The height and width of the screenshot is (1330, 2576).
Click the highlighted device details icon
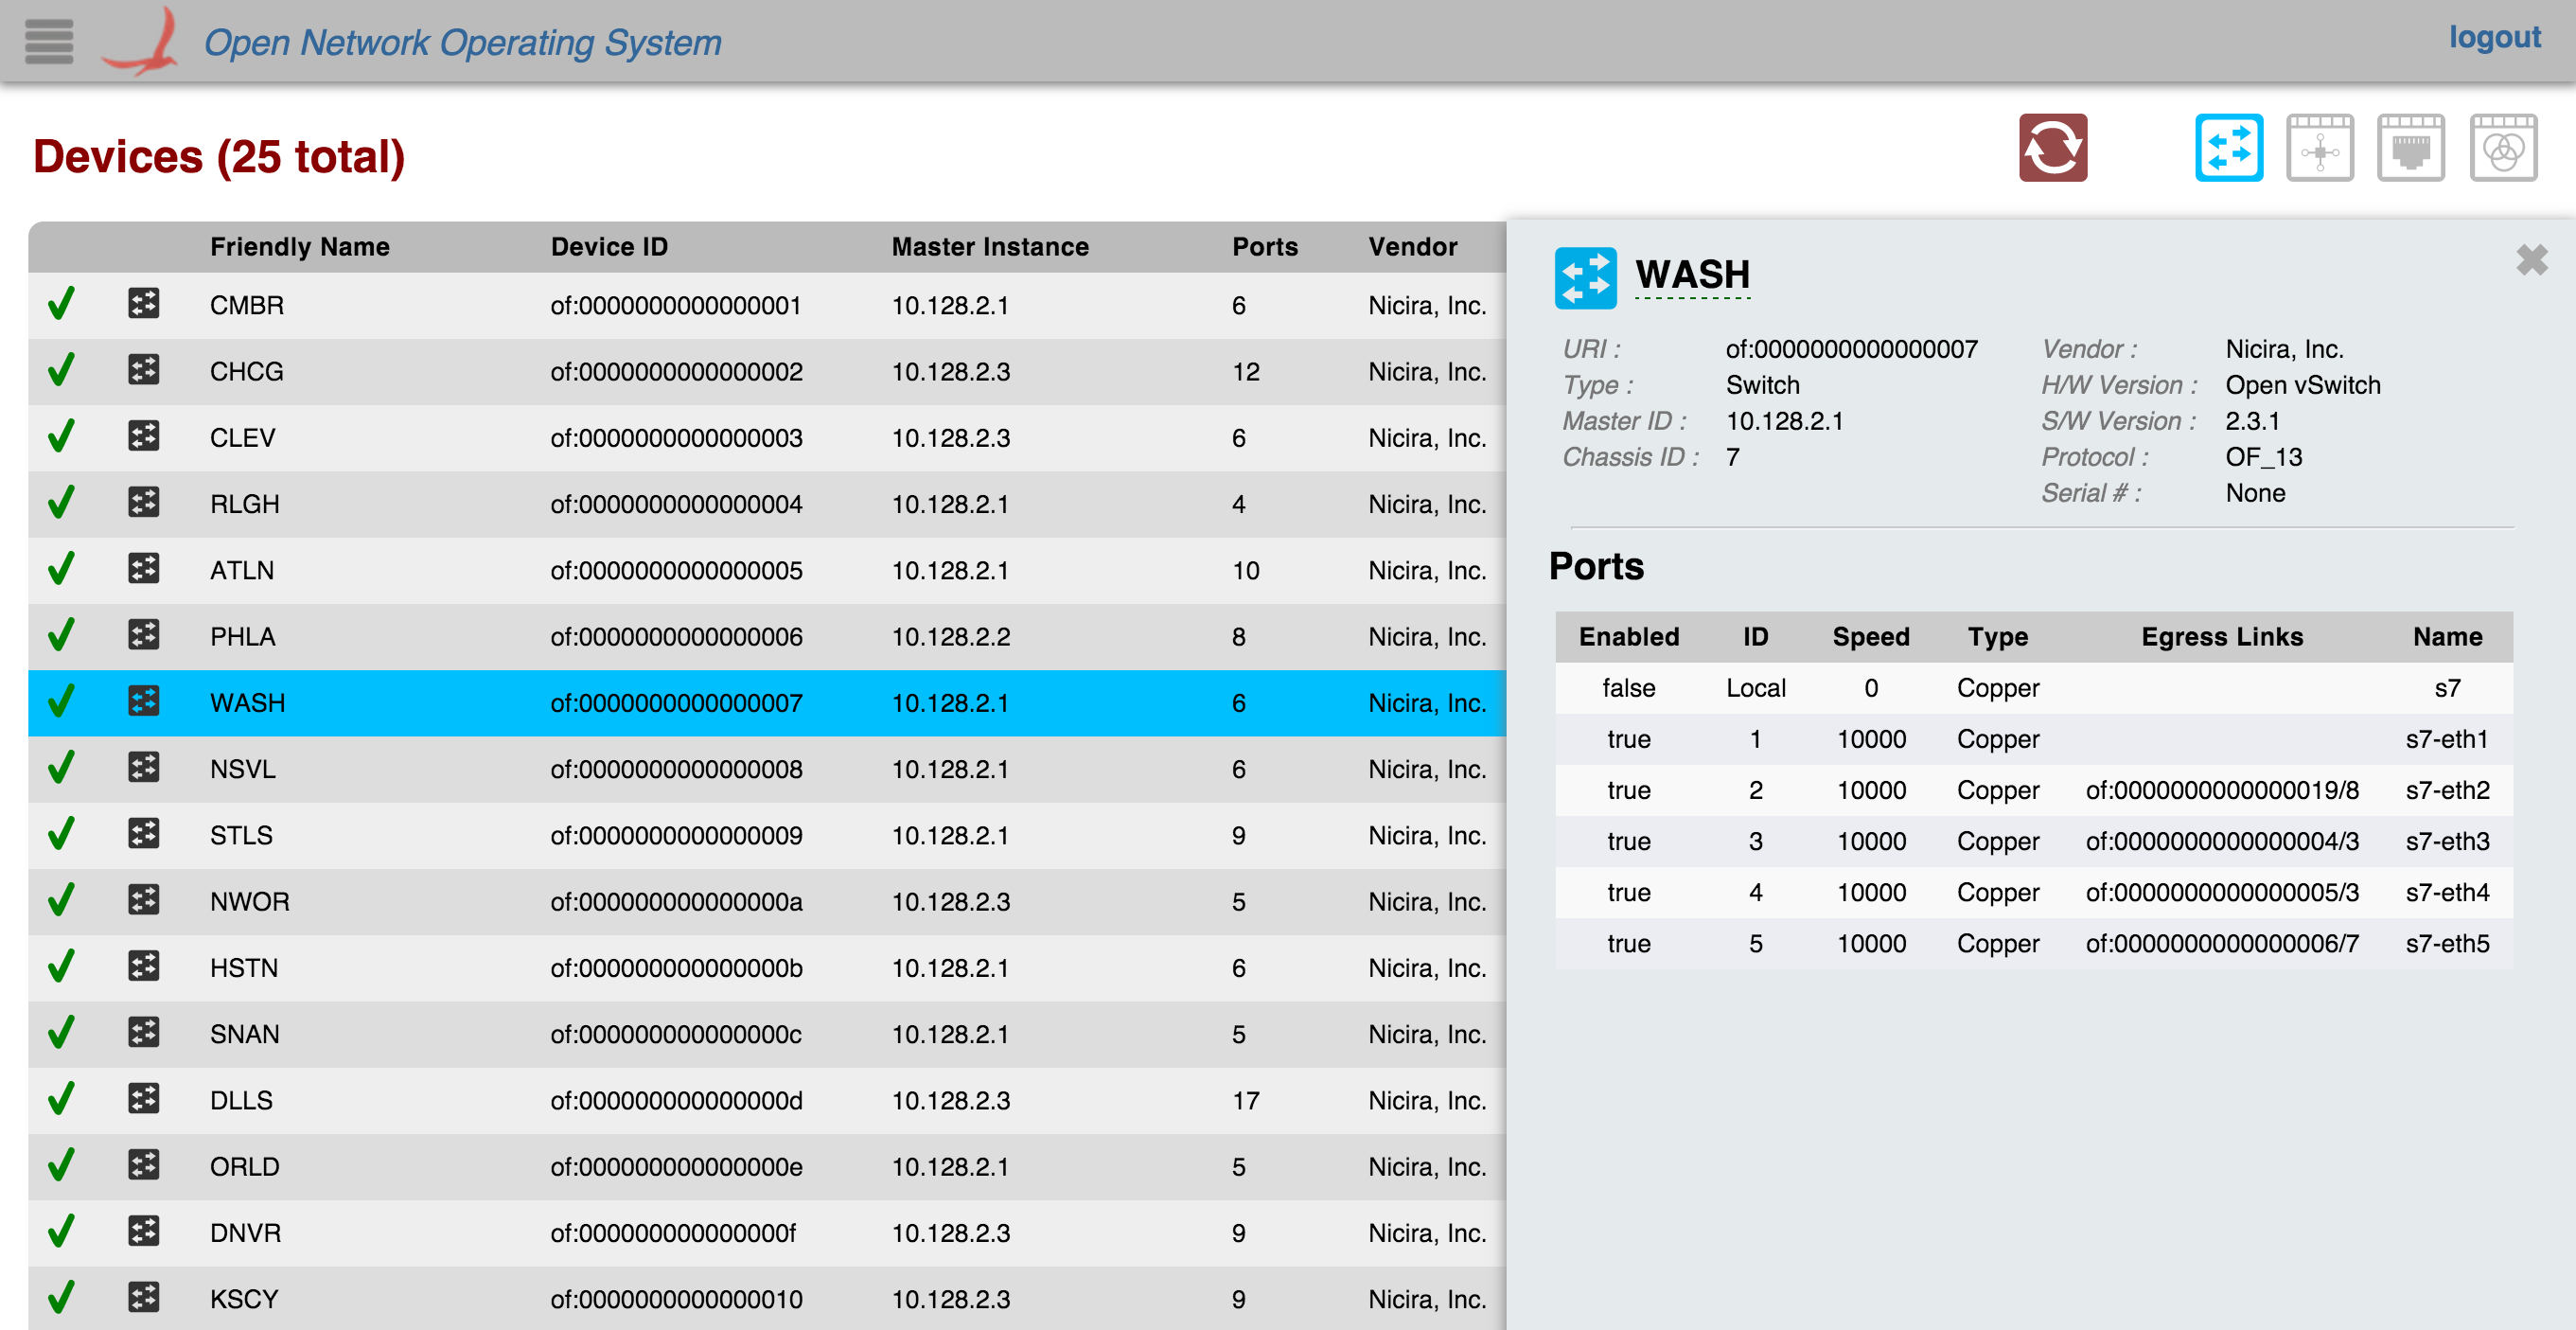[x=2228, y=148]
